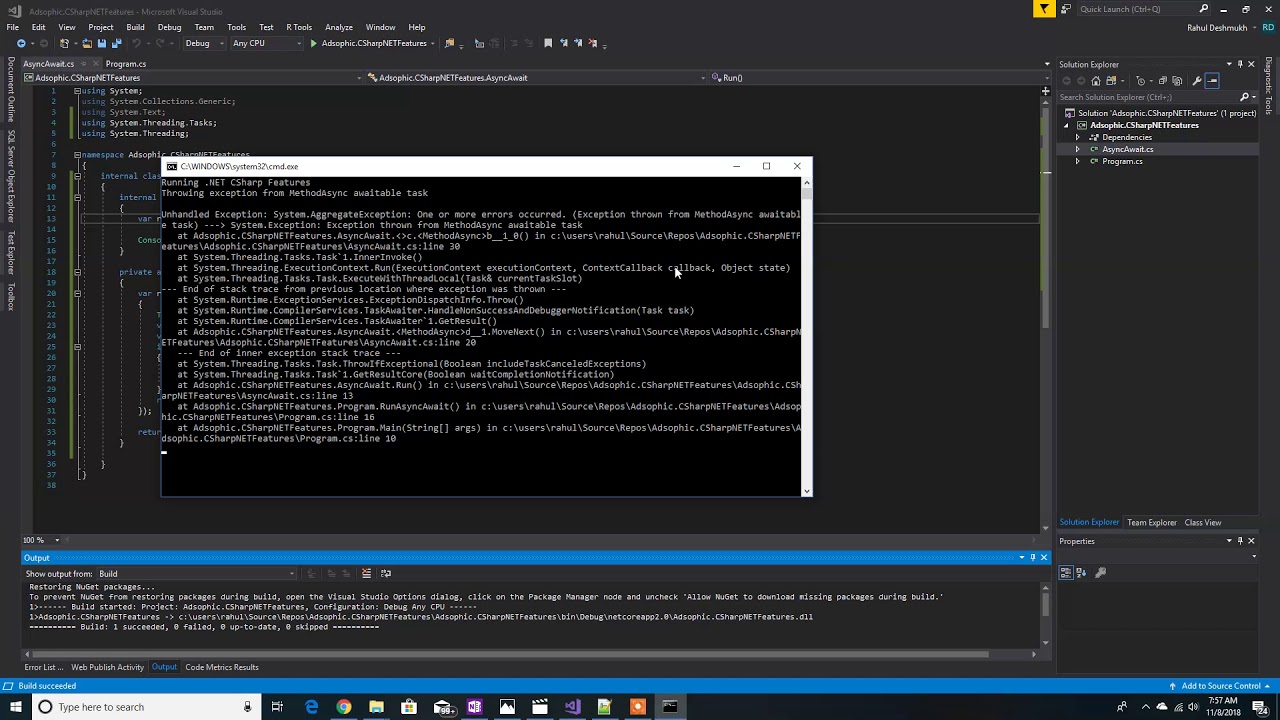Click Add to Source Control in status bar
The width and height of the screenshot is (1280, 720).
point(1221,686)
